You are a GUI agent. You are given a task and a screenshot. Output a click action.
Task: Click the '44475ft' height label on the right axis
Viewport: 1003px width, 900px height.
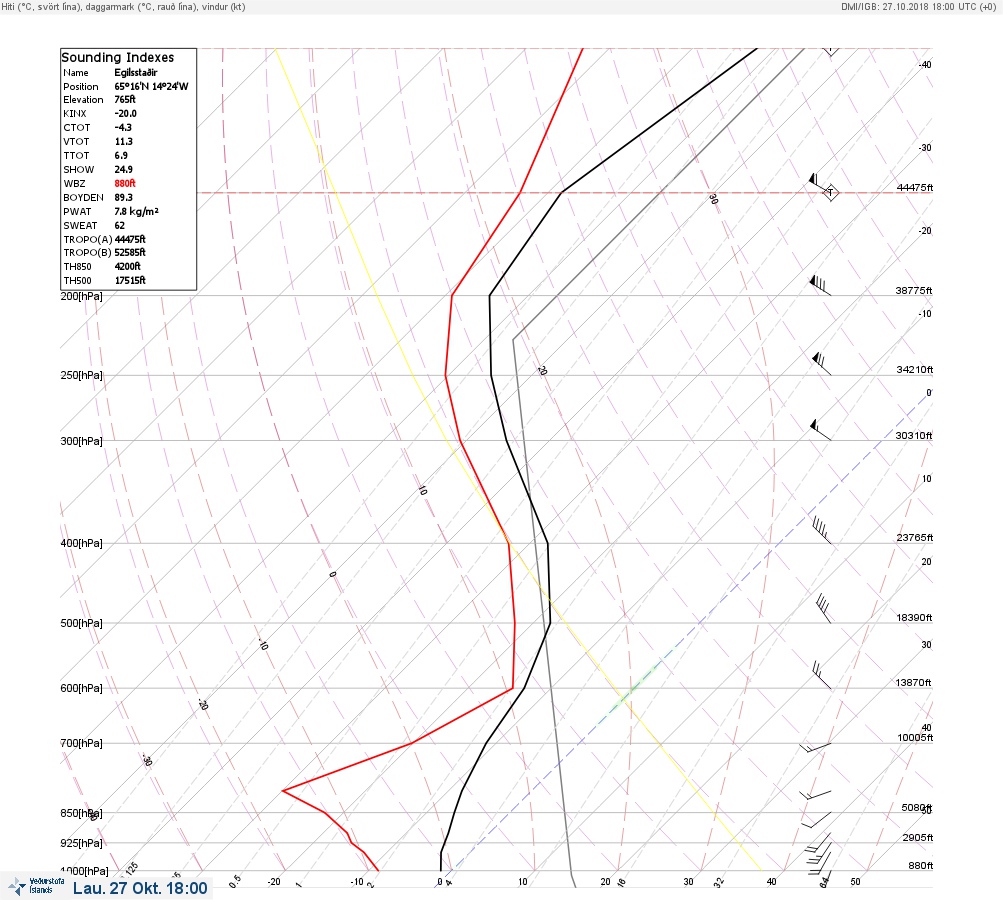coord(915,187)
